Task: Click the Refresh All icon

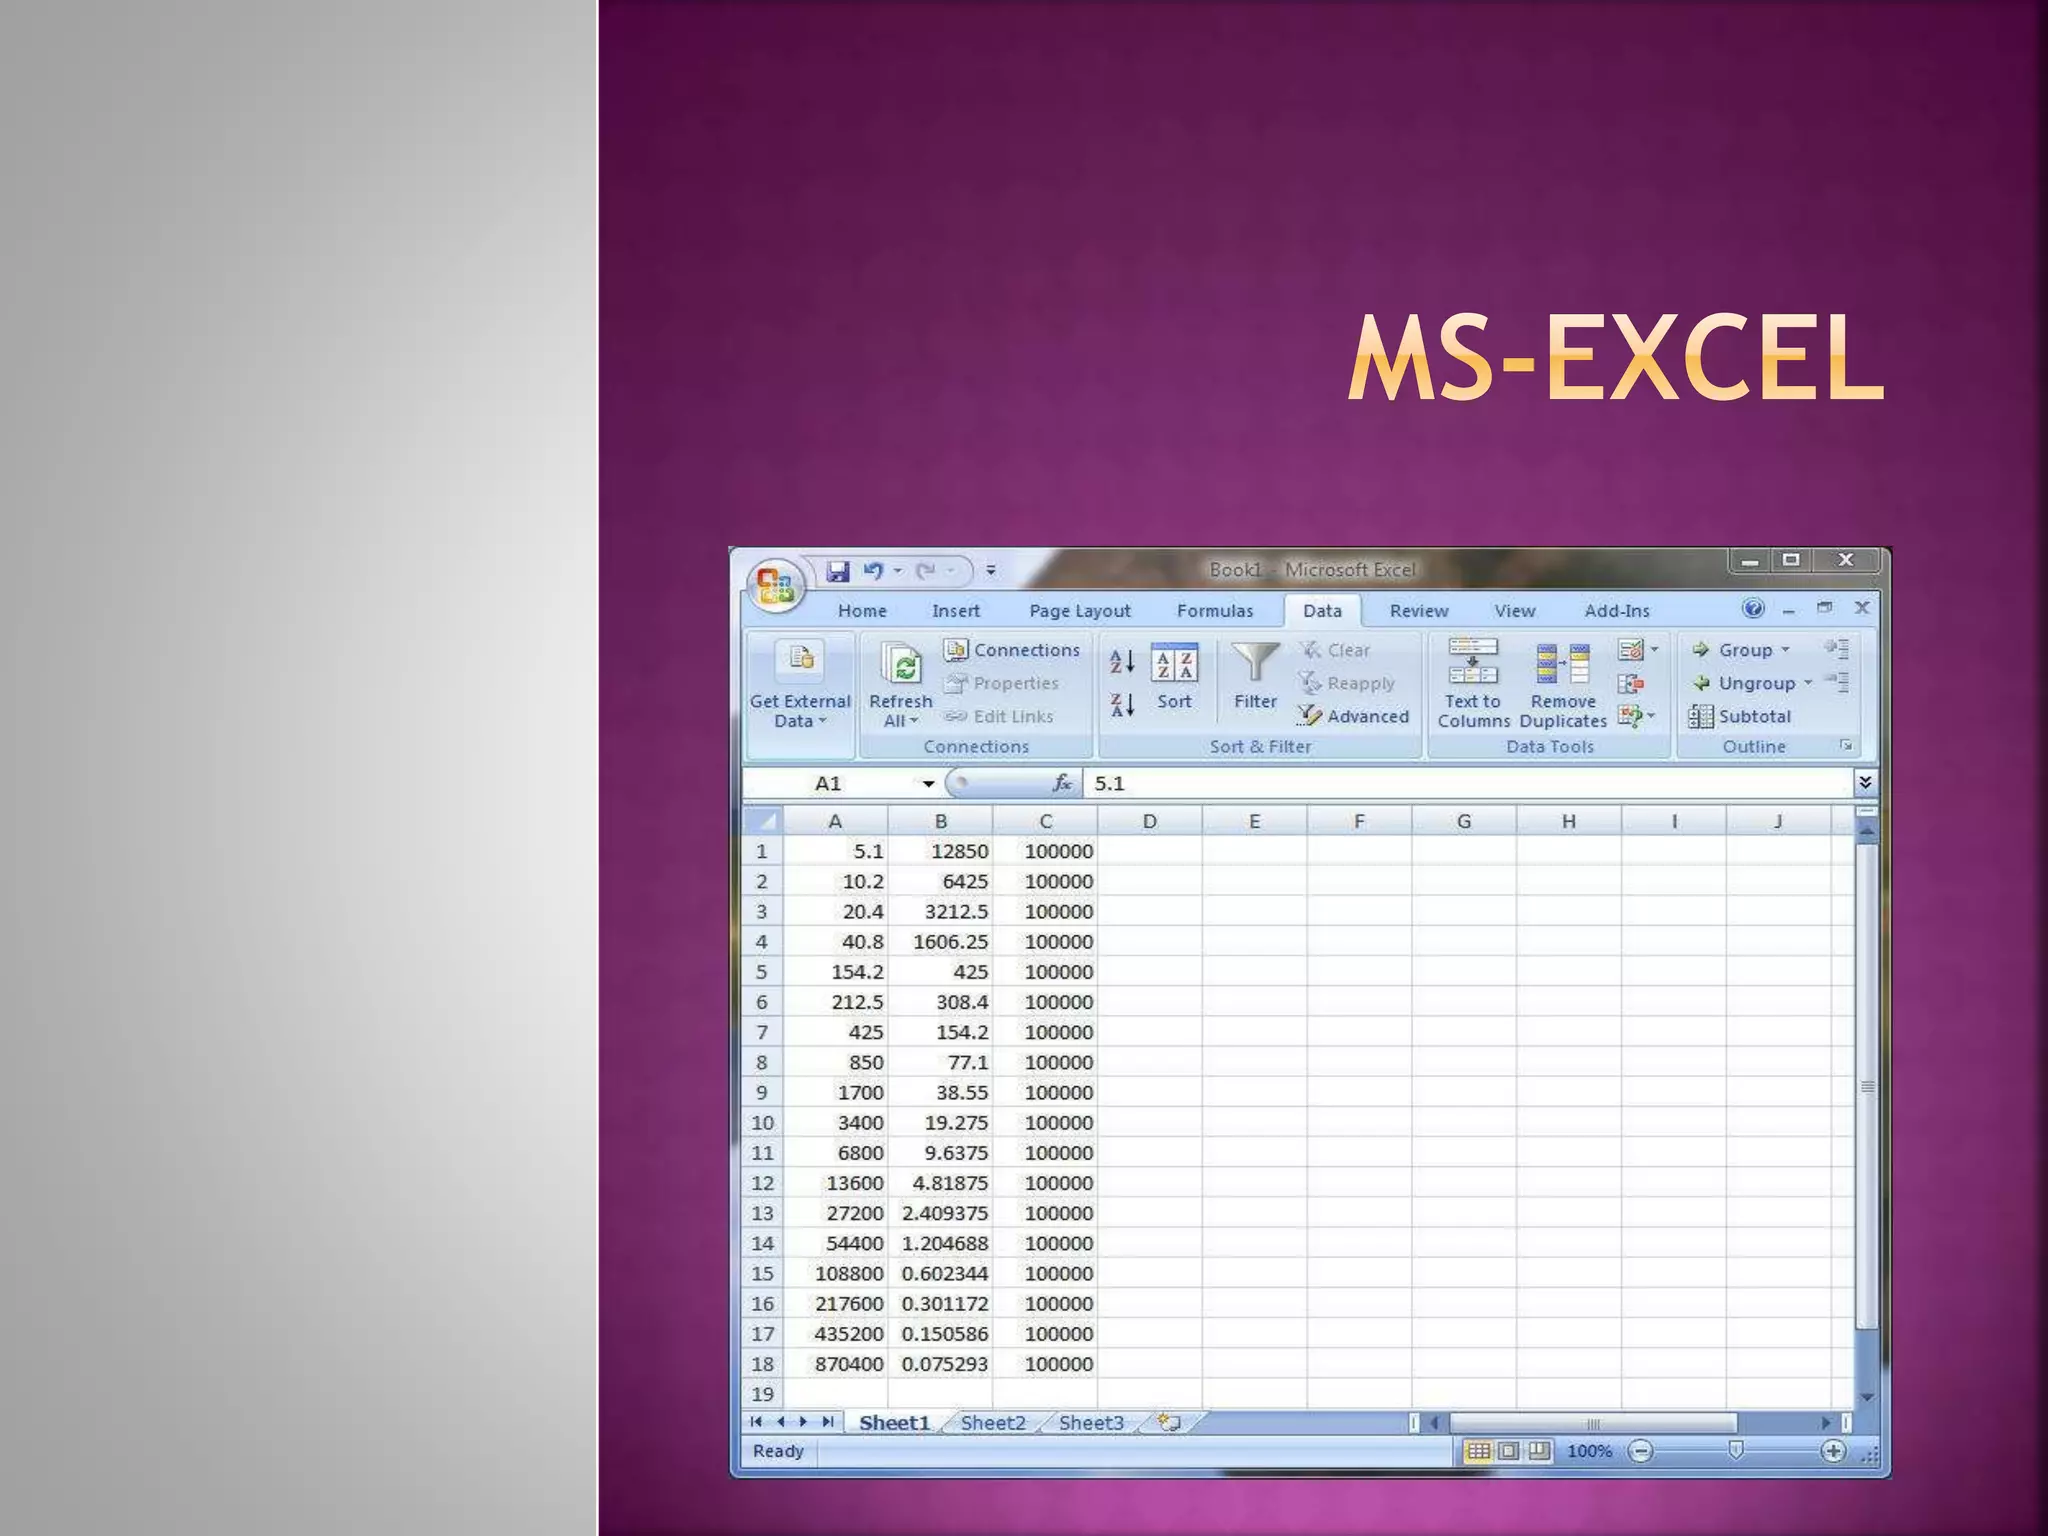Action: [x=901, y=664]
